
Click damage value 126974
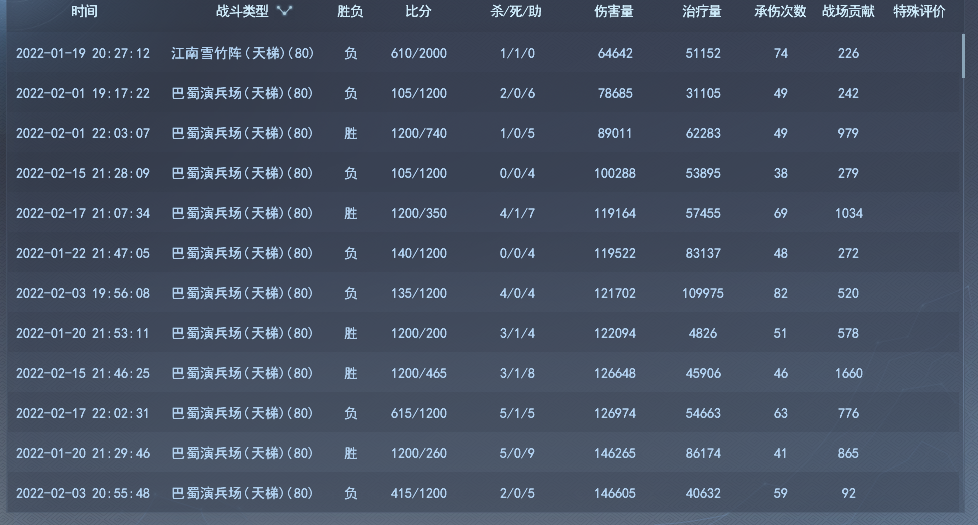pyautogui.click(x=615, y=413)
